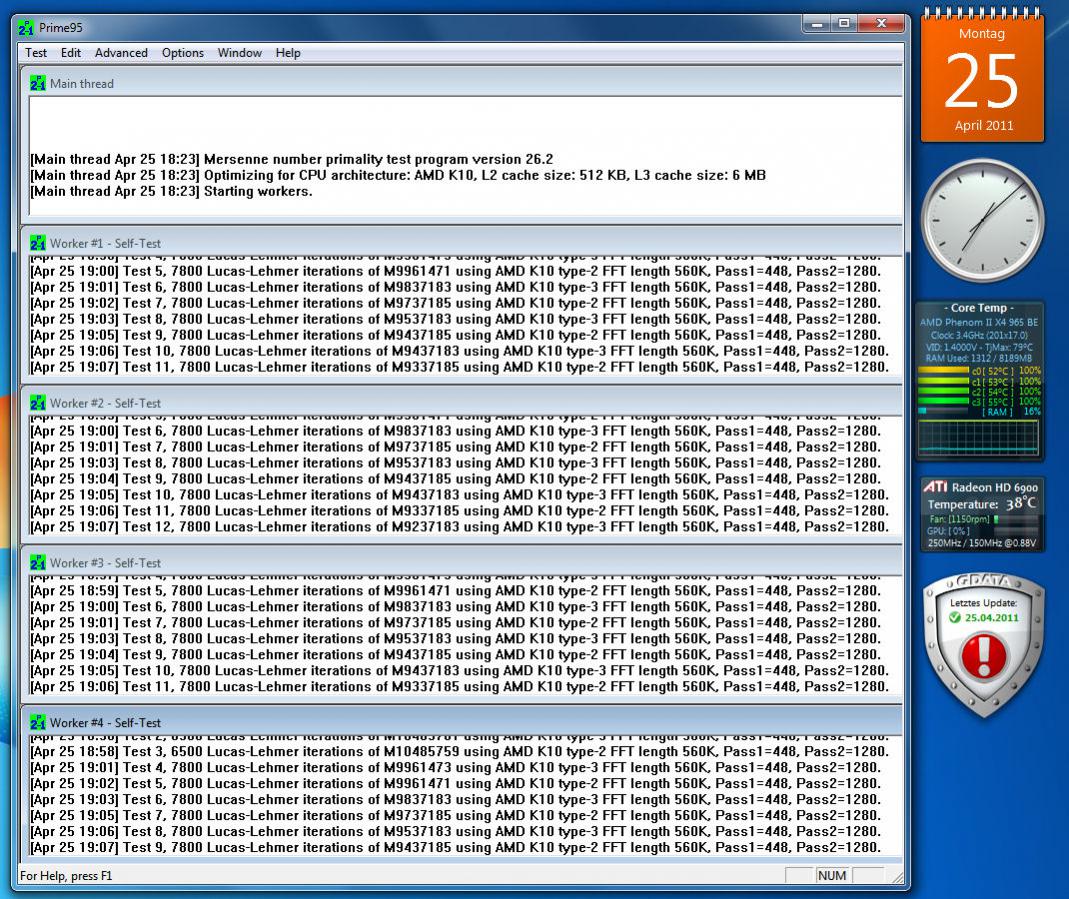Click the Core Temp history graph
This screenshot has height=899, width=1069.
(x=979, y=438)
